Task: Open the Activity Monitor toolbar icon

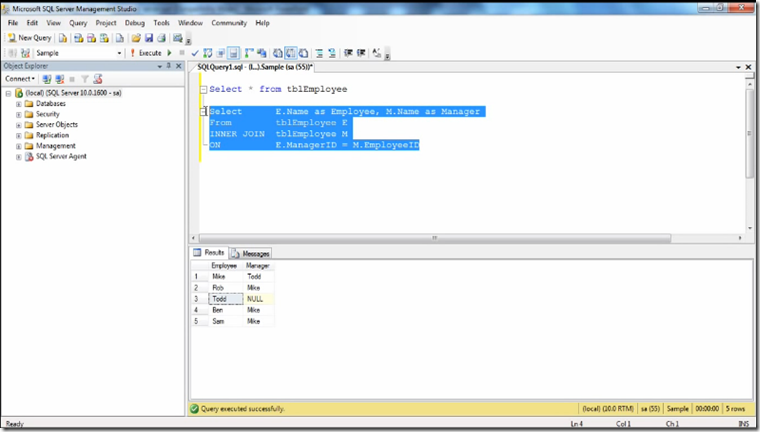Action: pos(178,38)
